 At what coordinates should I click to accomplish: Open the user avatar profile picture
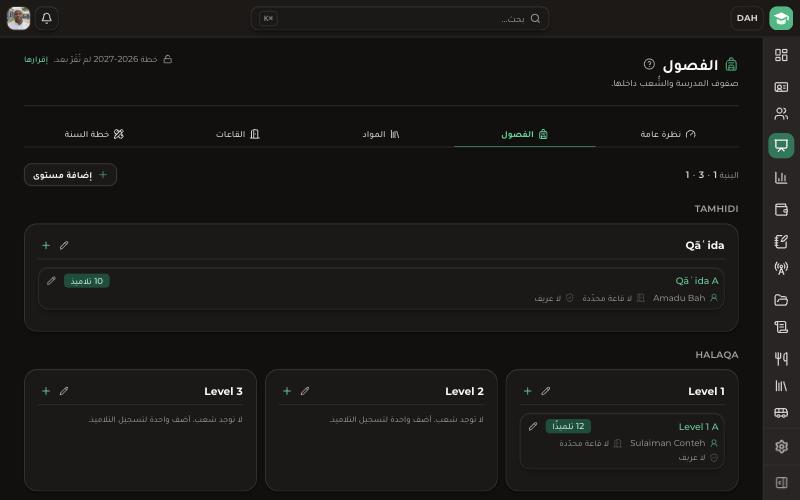[x=18, y=18]
